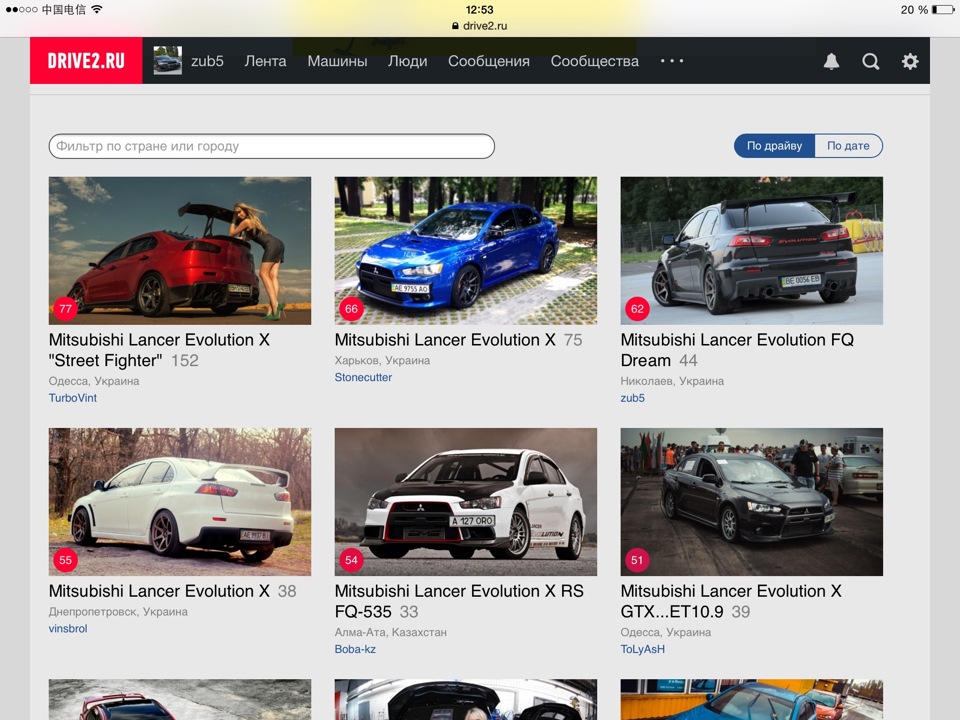The width and height of the screenshot is (960, 720).
Task: Click Харьков, Украина location text
Action: click(x=383, y=361)
